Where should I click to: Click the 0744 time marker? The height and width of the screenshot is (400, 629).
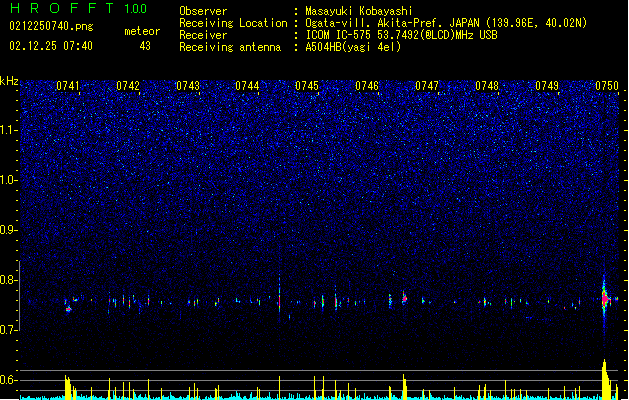[x=247, y=86]
